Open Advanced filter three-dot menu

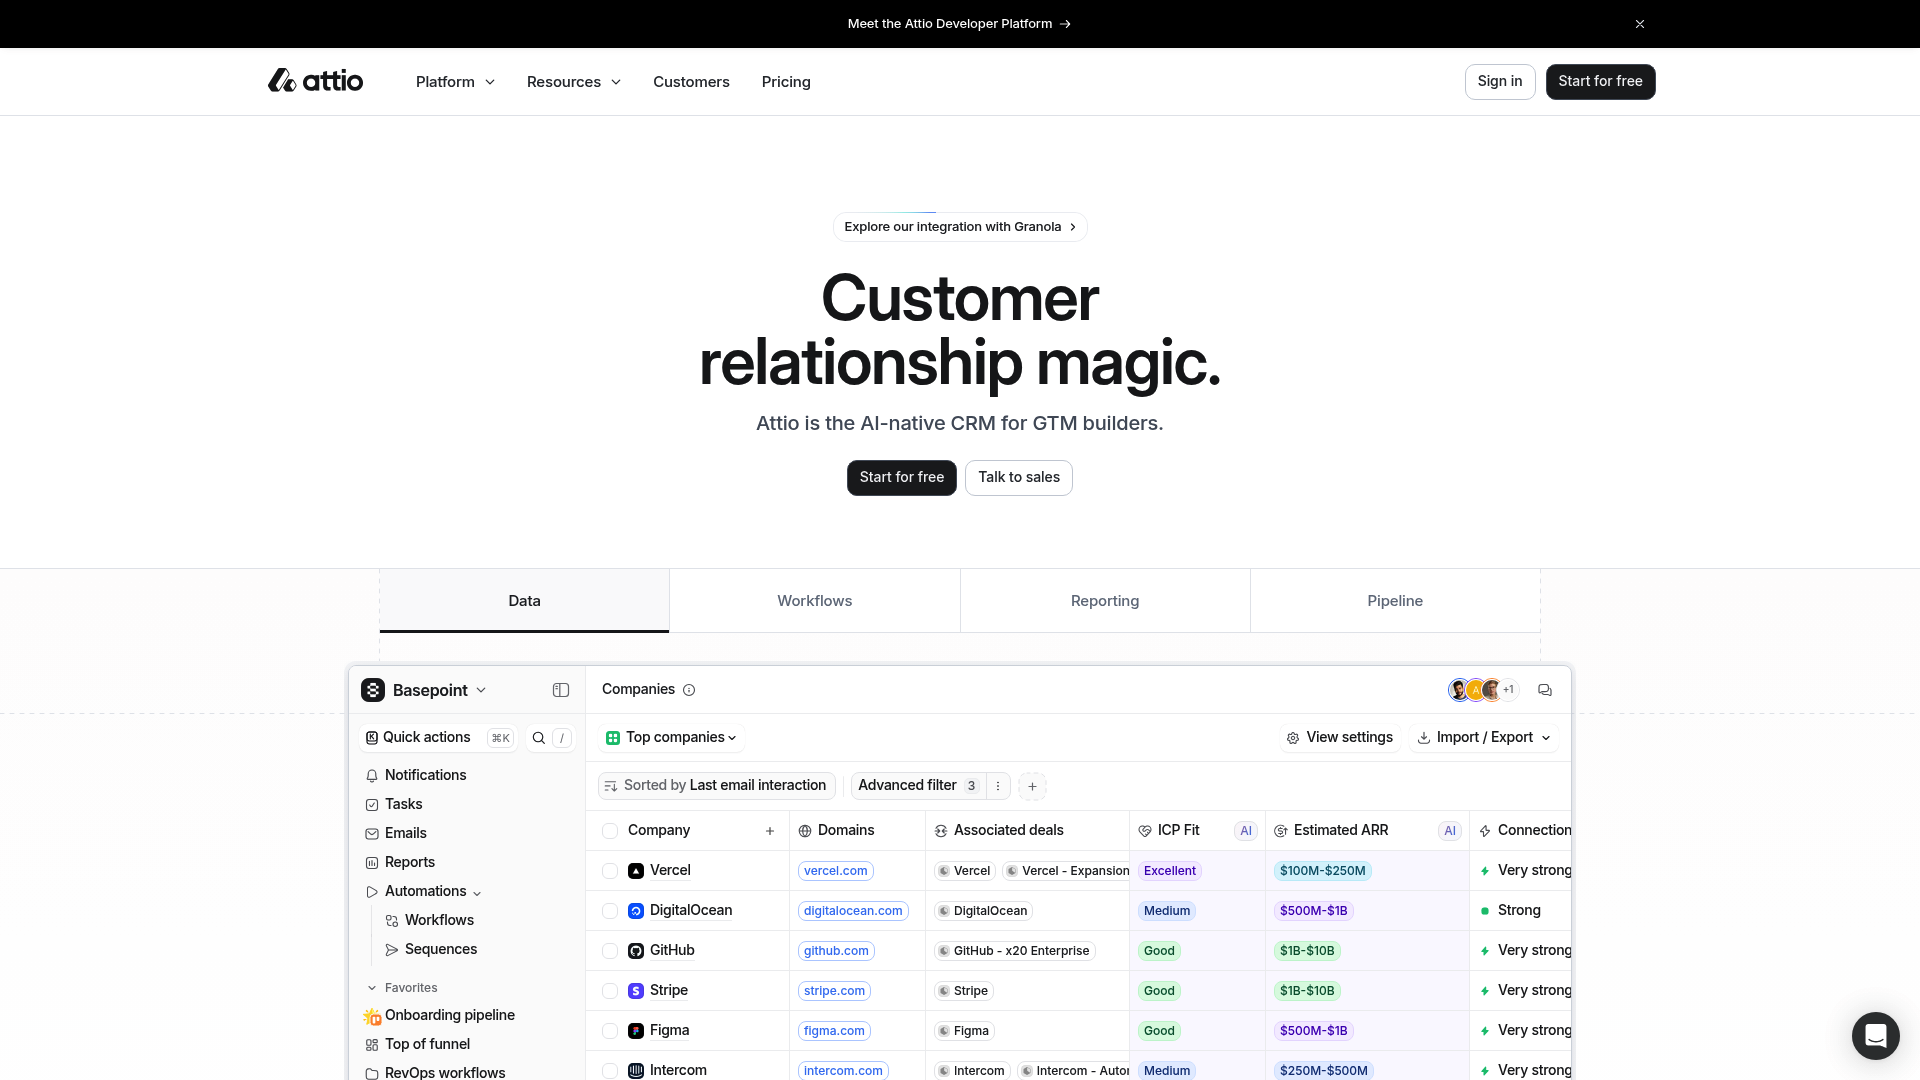pyautogui.click(x=998, y=786)
